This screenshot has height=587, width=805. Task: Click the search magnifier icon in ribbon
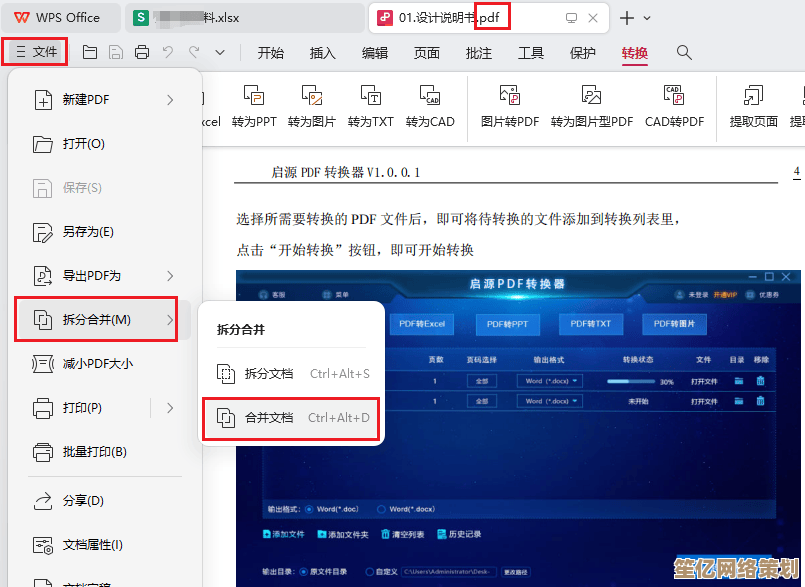(684, 52)
